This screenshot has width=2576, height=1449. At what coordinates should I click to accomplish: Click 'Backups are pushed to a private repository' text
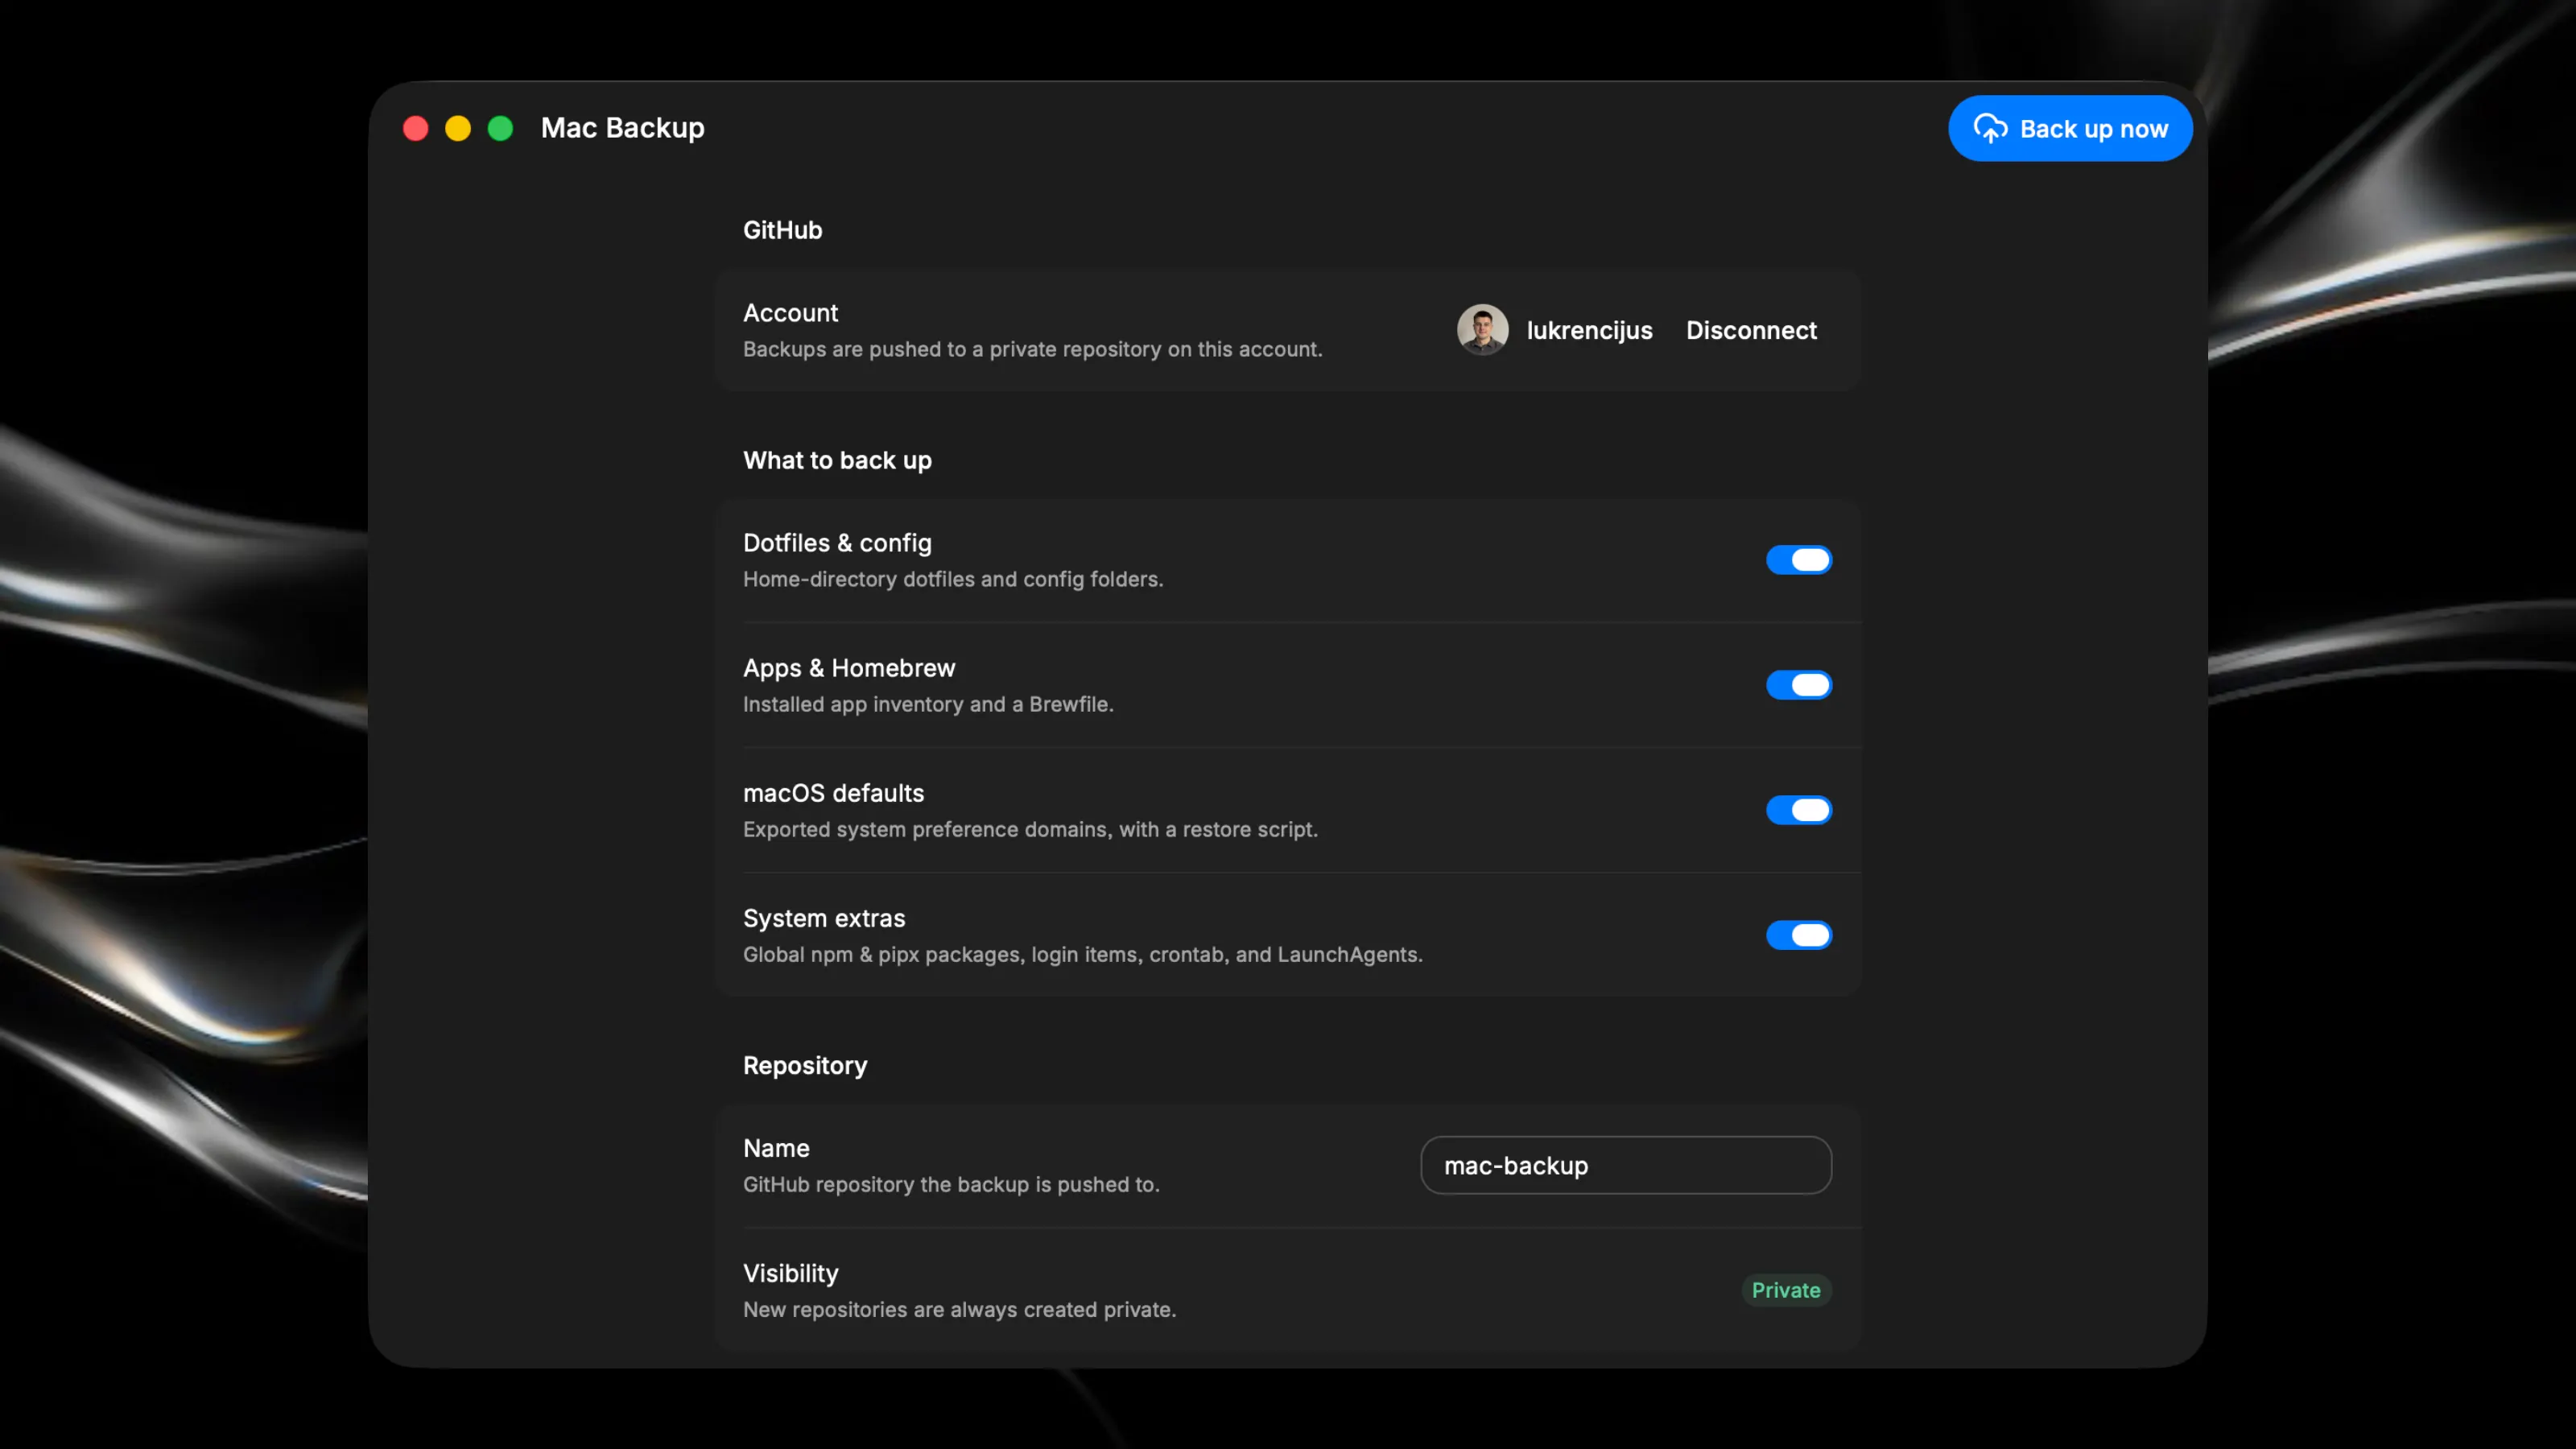click(1032, 349)
